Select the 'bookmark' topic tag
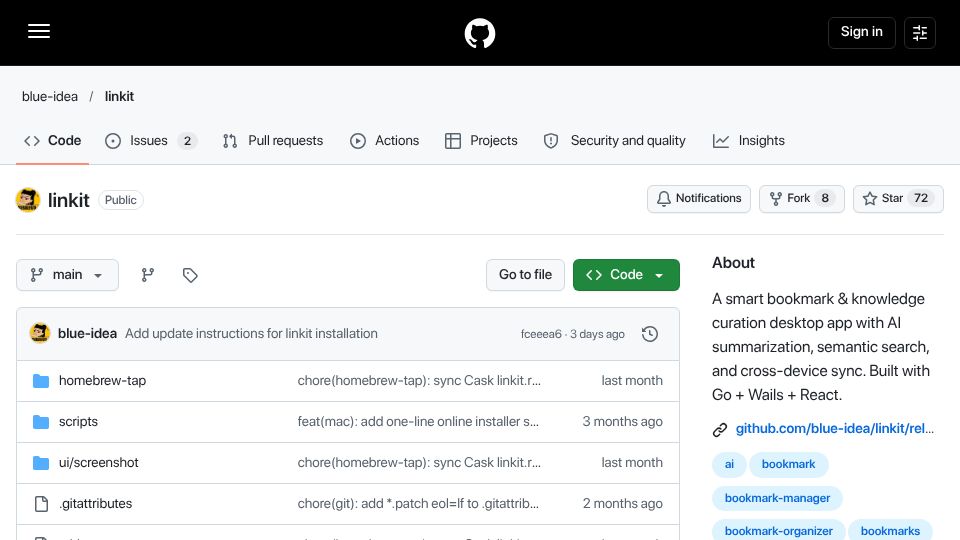This screenshot has width=960, height=540. [x=789, y=465]
